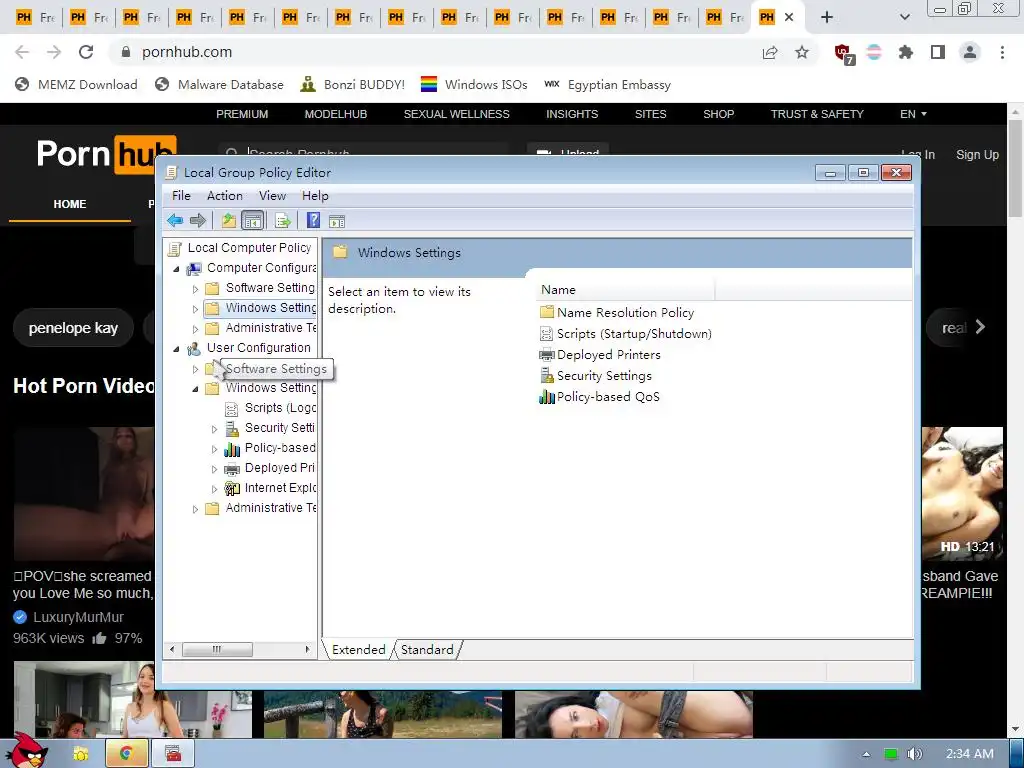Click the volume speaker icon in system tray
The height and width of the screenshot is (768, 1024).
pos(914,754)
